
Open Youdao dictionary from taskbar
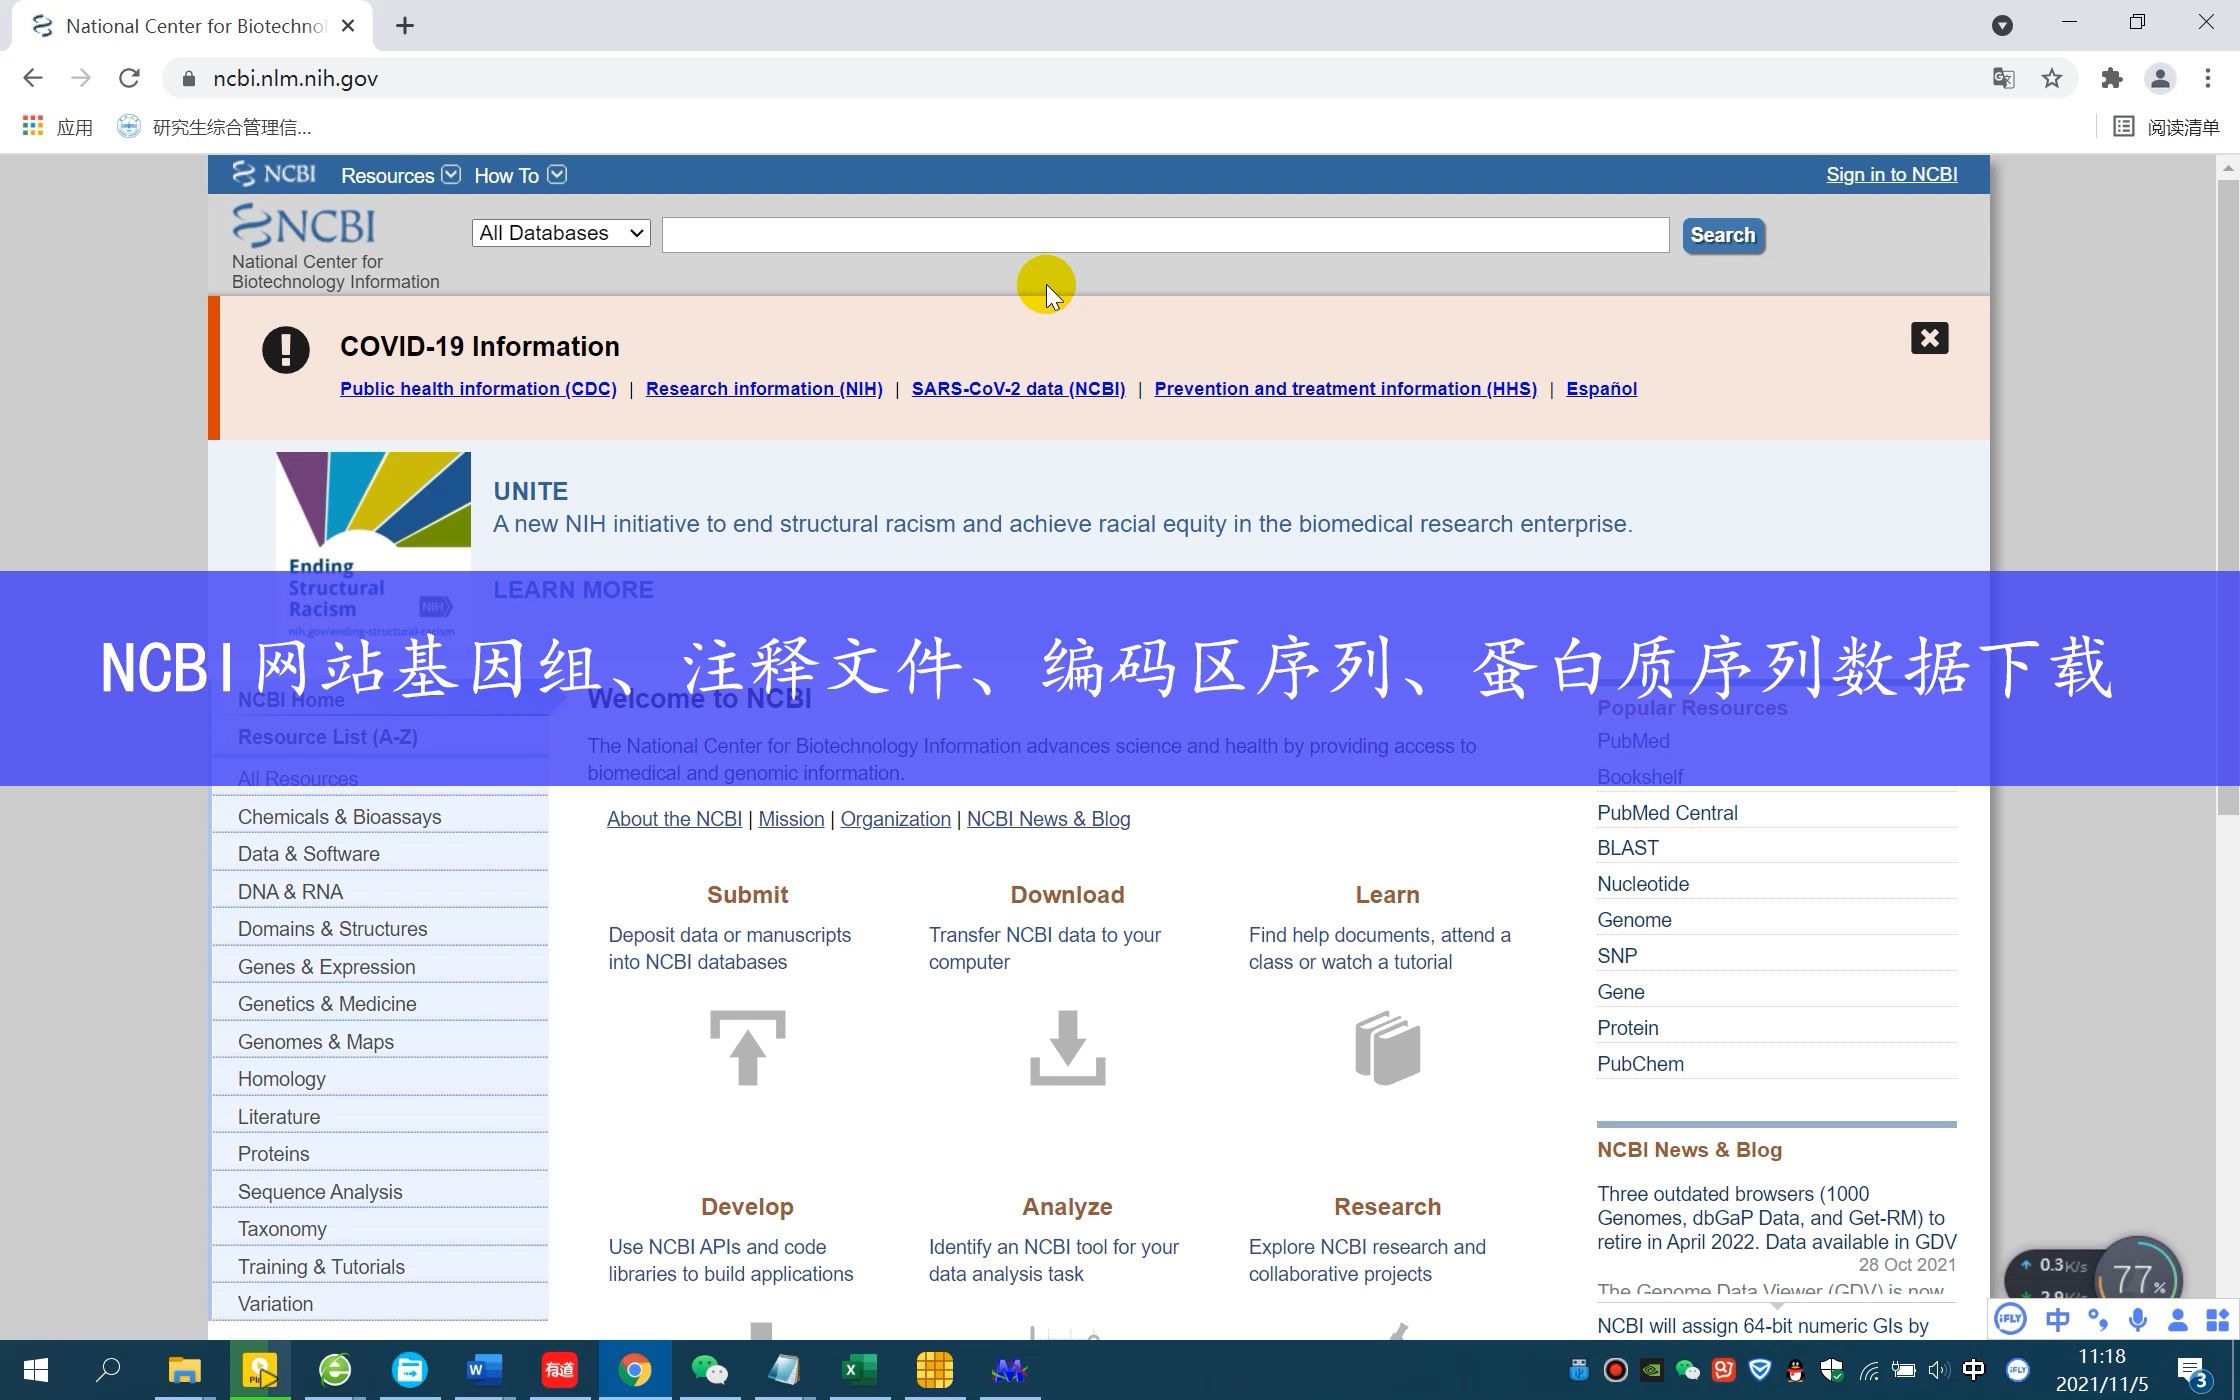coord(560,1370)
